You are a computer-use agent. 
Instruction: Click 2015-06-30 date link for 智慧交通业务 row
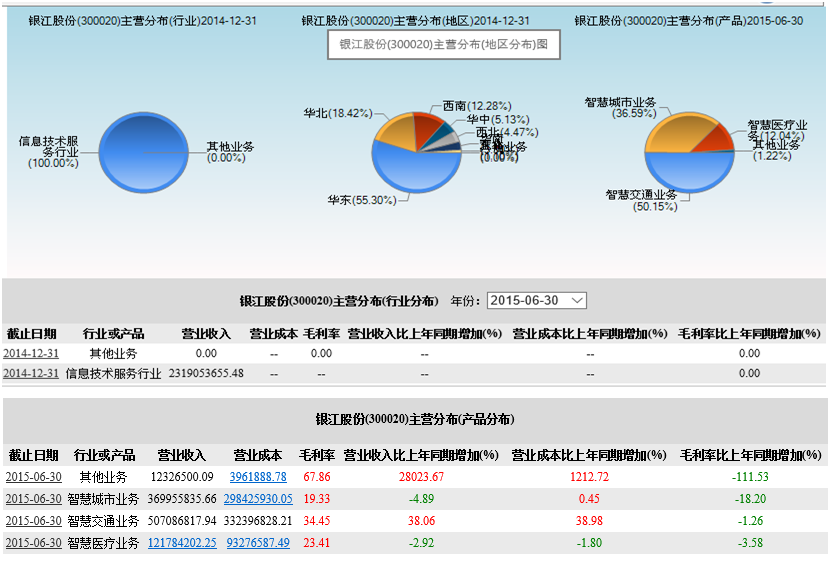point(33,521)
